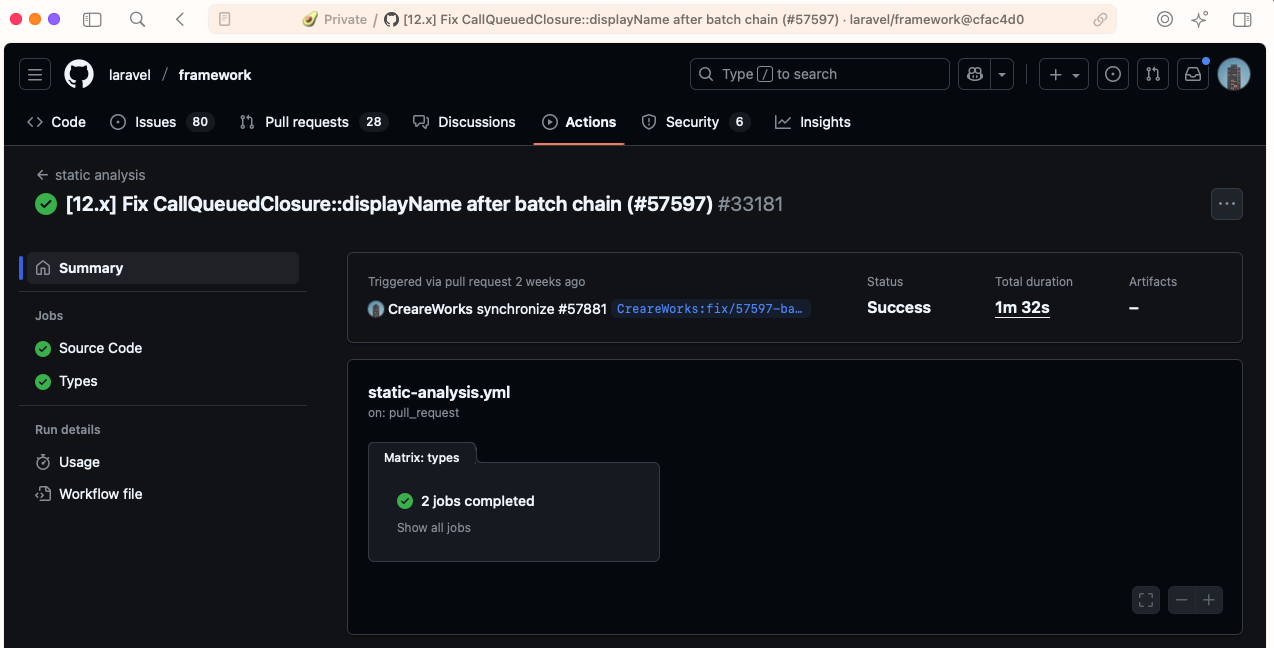
Task: Click Show all jobs in matrix
Action: 434,528
